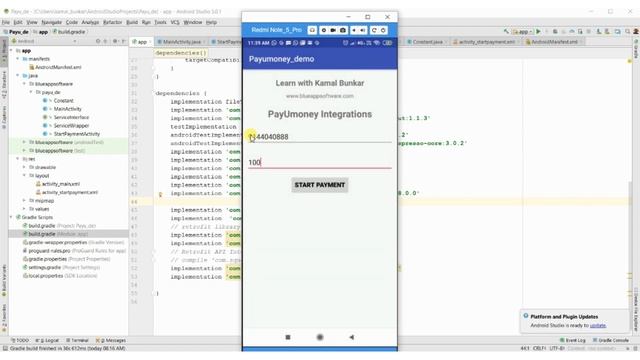
Task: Click the project panel settings gear icon
Action: tap(115, 41)
